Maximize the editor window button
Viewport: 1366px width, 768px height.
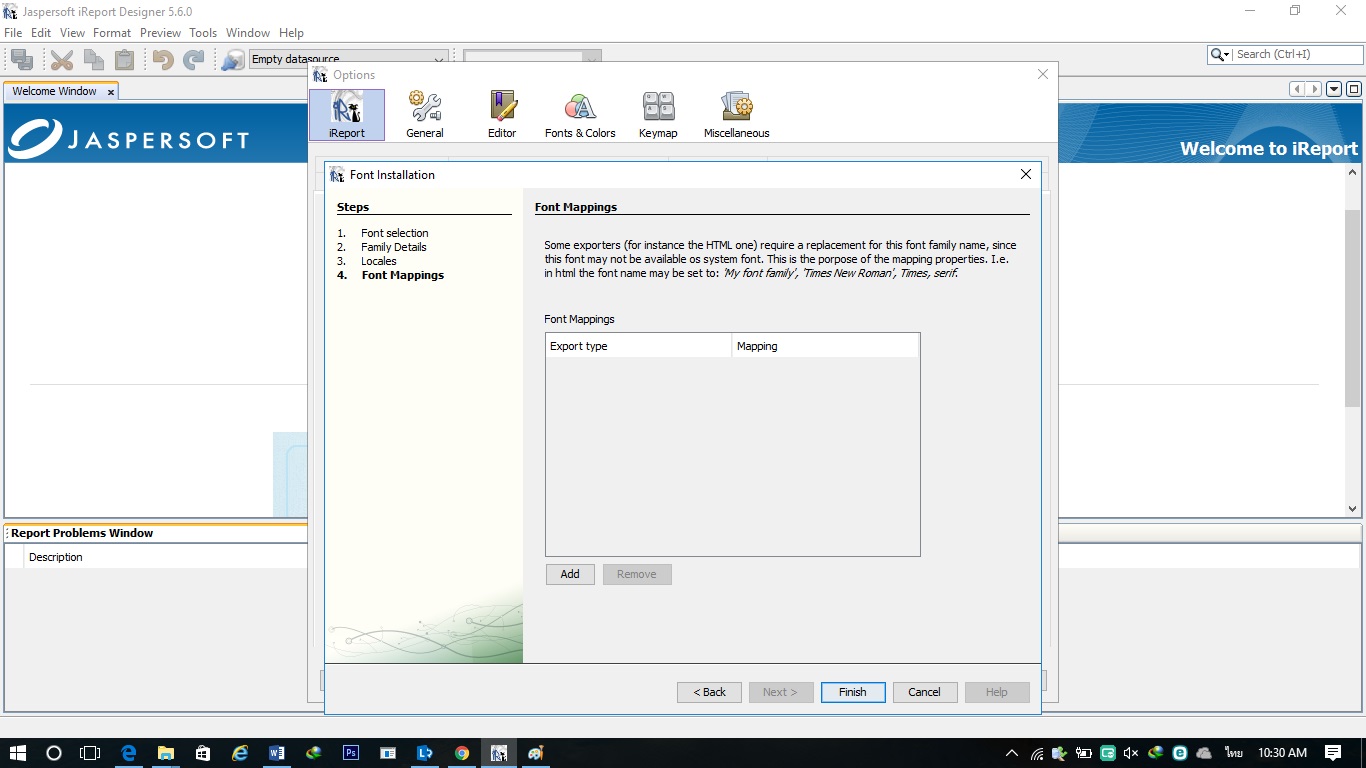tap(1353, 89)
